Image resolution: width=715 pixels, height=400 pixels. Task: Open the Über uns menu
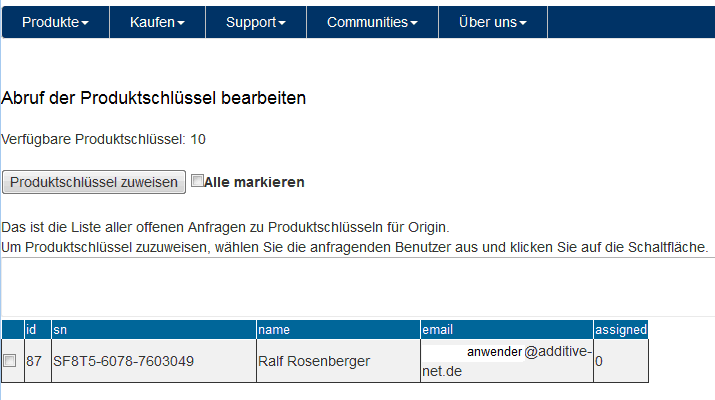(493, 22)
